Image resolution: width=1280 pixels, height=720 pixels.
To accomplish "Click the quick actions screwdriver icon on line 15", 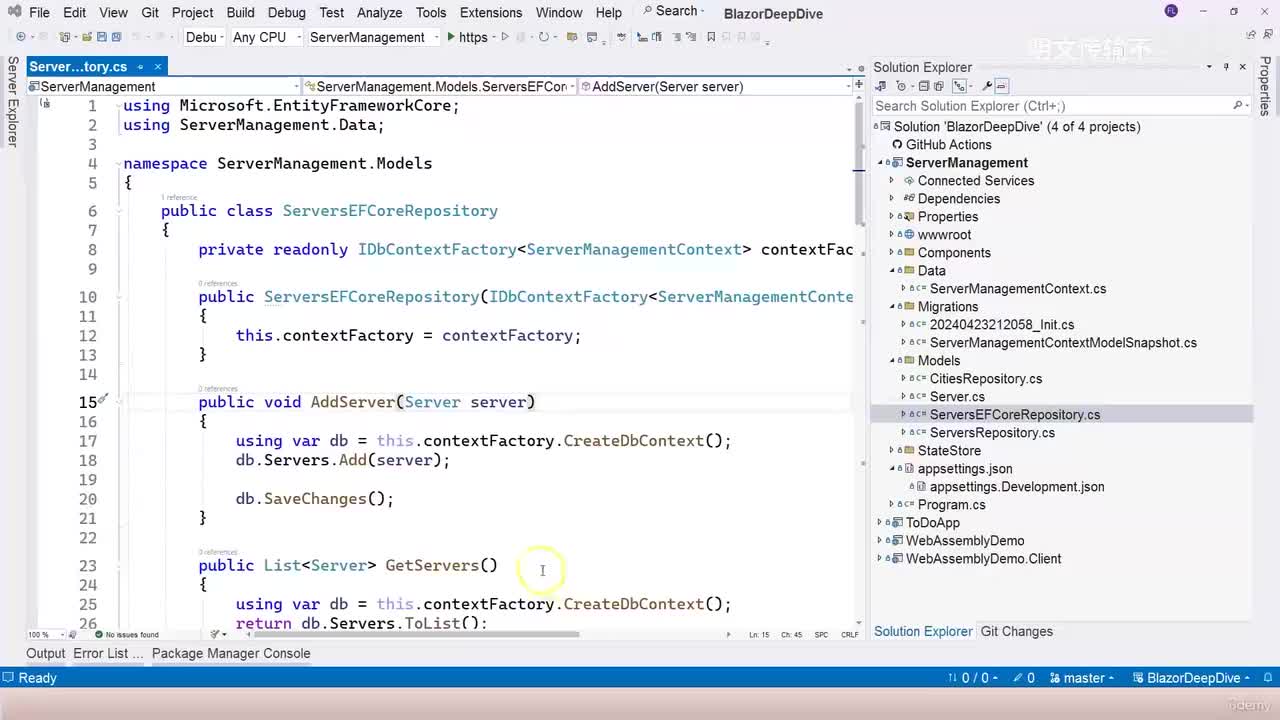I will [x=102, y=401].
